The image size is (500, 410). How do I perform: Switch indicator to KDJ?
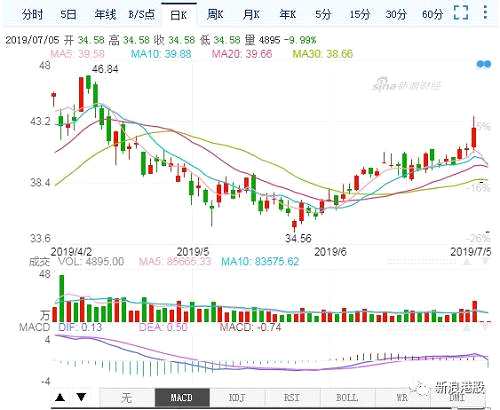[237, 398]
